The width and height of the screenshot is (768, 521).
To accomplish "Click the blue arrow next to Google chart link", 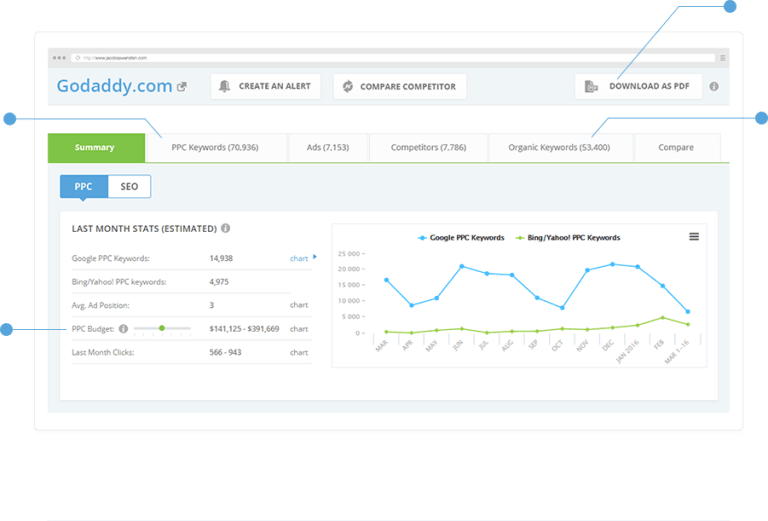I will (x=315, y=257).
